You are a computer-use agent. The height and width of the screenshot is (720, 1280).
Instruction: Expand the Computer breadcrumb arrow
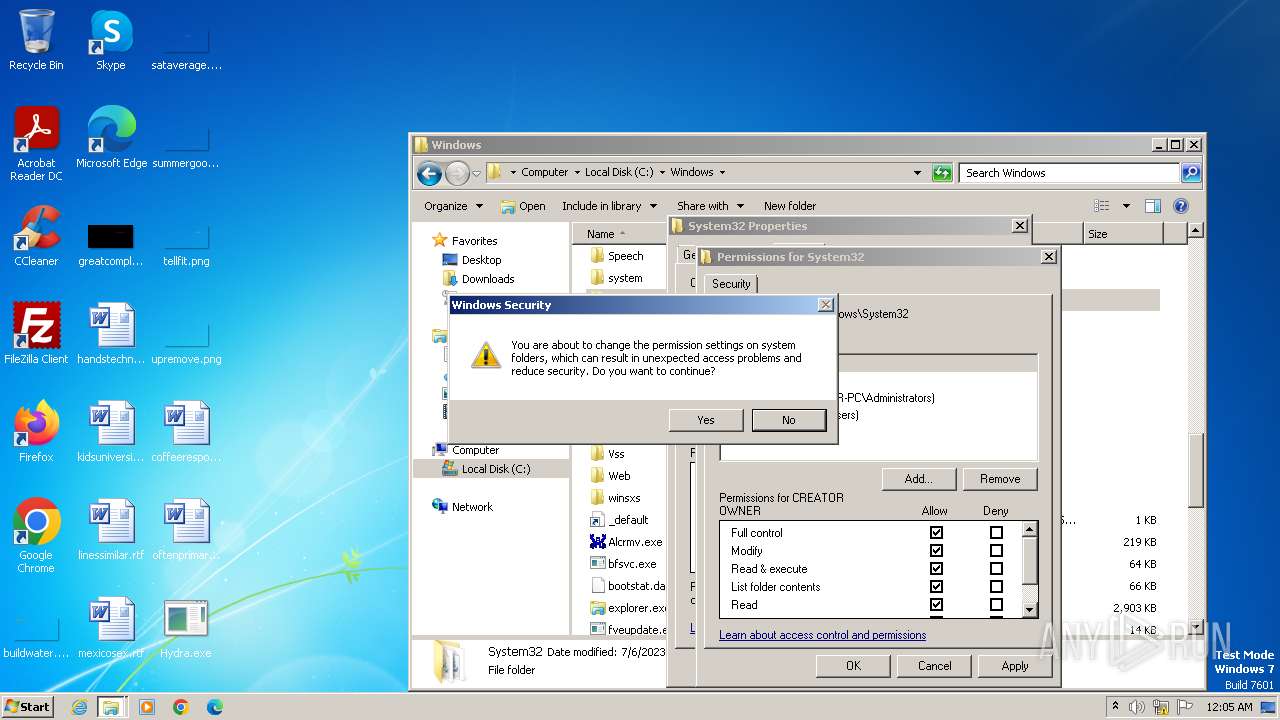[577, 172]
